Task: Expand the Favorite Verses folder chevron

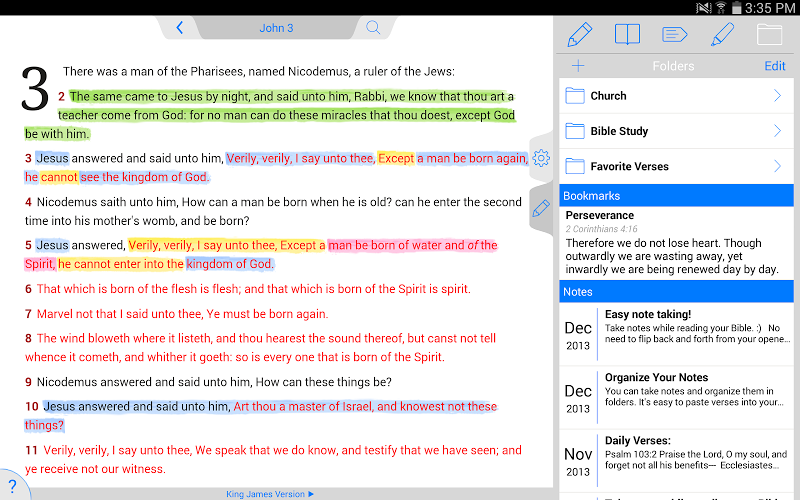Action: [x=777, y=166]
